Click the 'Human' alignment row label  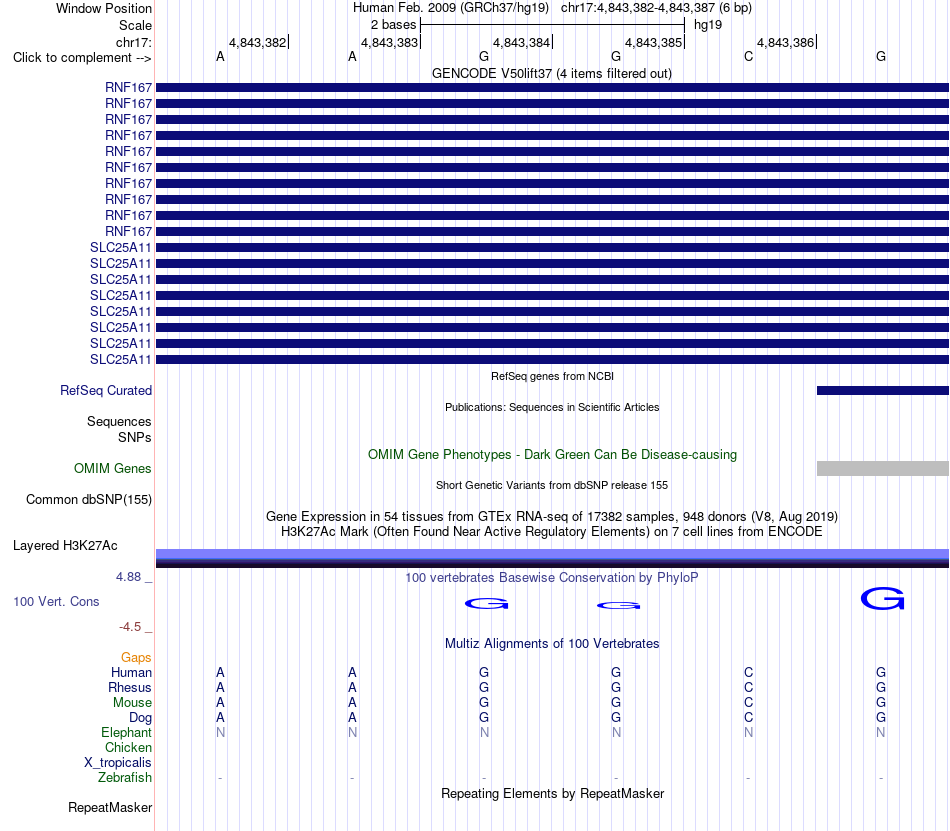131,672
